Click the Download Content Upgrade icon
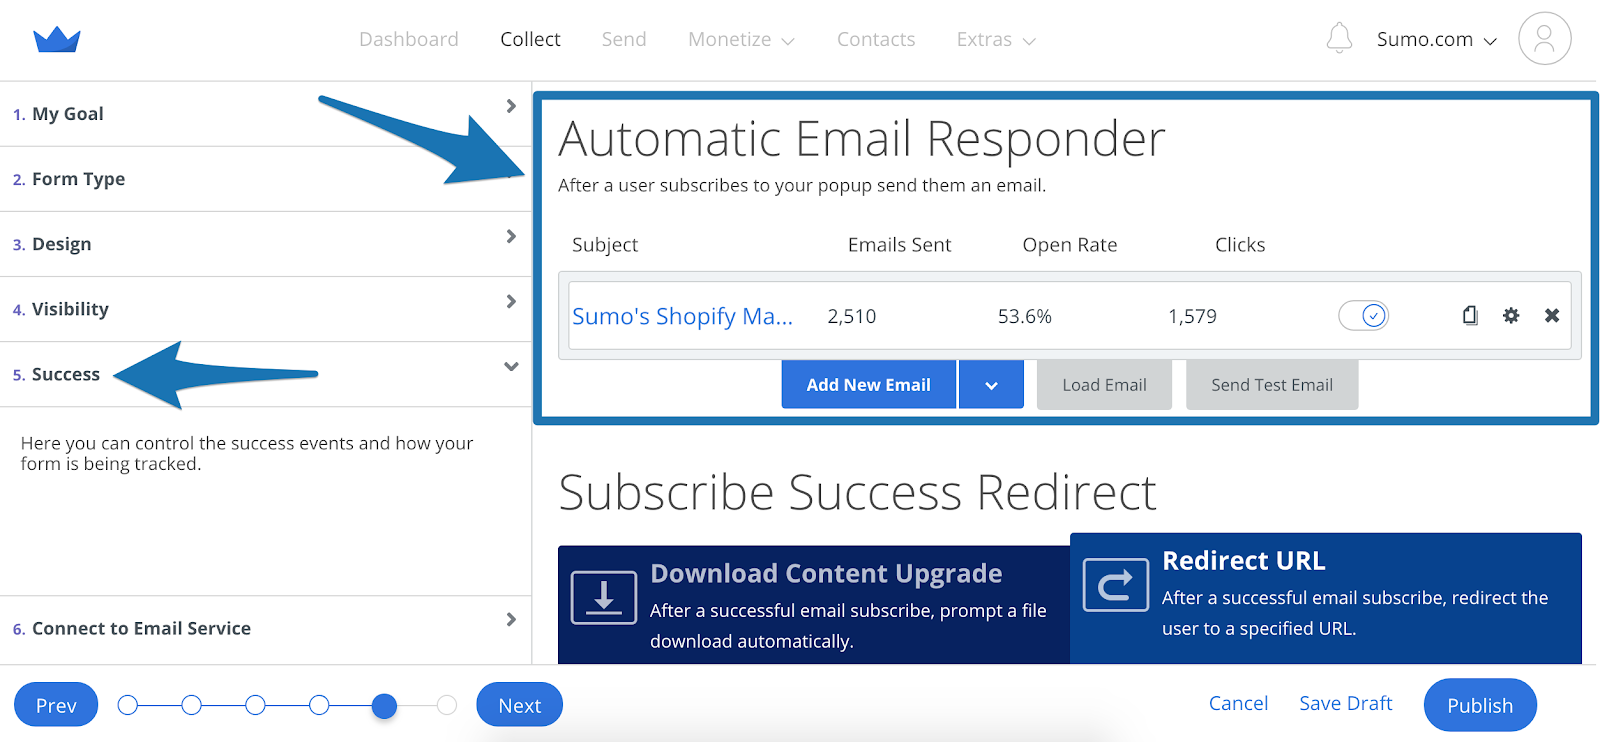 604,598
